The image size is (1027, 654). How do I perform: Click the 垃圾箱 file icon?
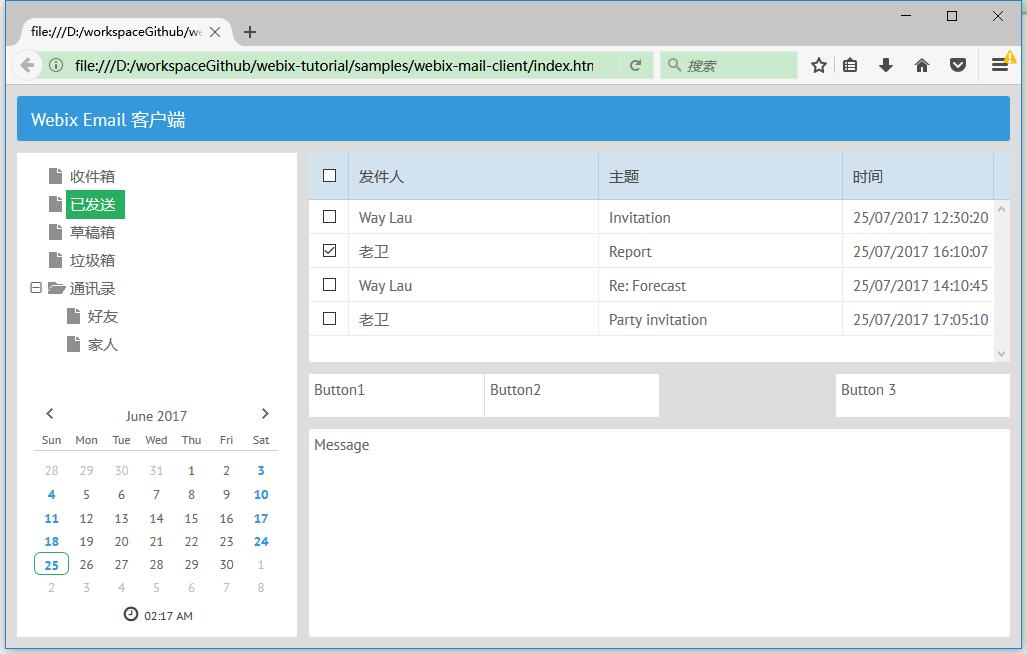(56, 261)
